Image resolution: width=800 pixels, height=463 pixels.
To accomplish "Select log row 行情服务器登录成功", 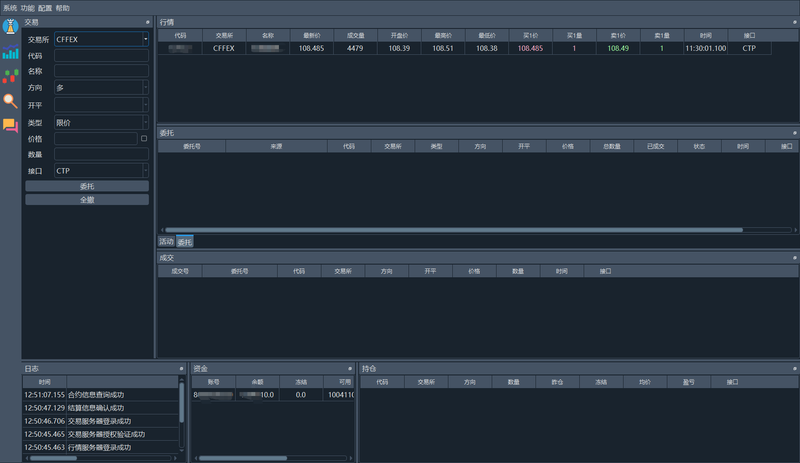I will point(101,448).
